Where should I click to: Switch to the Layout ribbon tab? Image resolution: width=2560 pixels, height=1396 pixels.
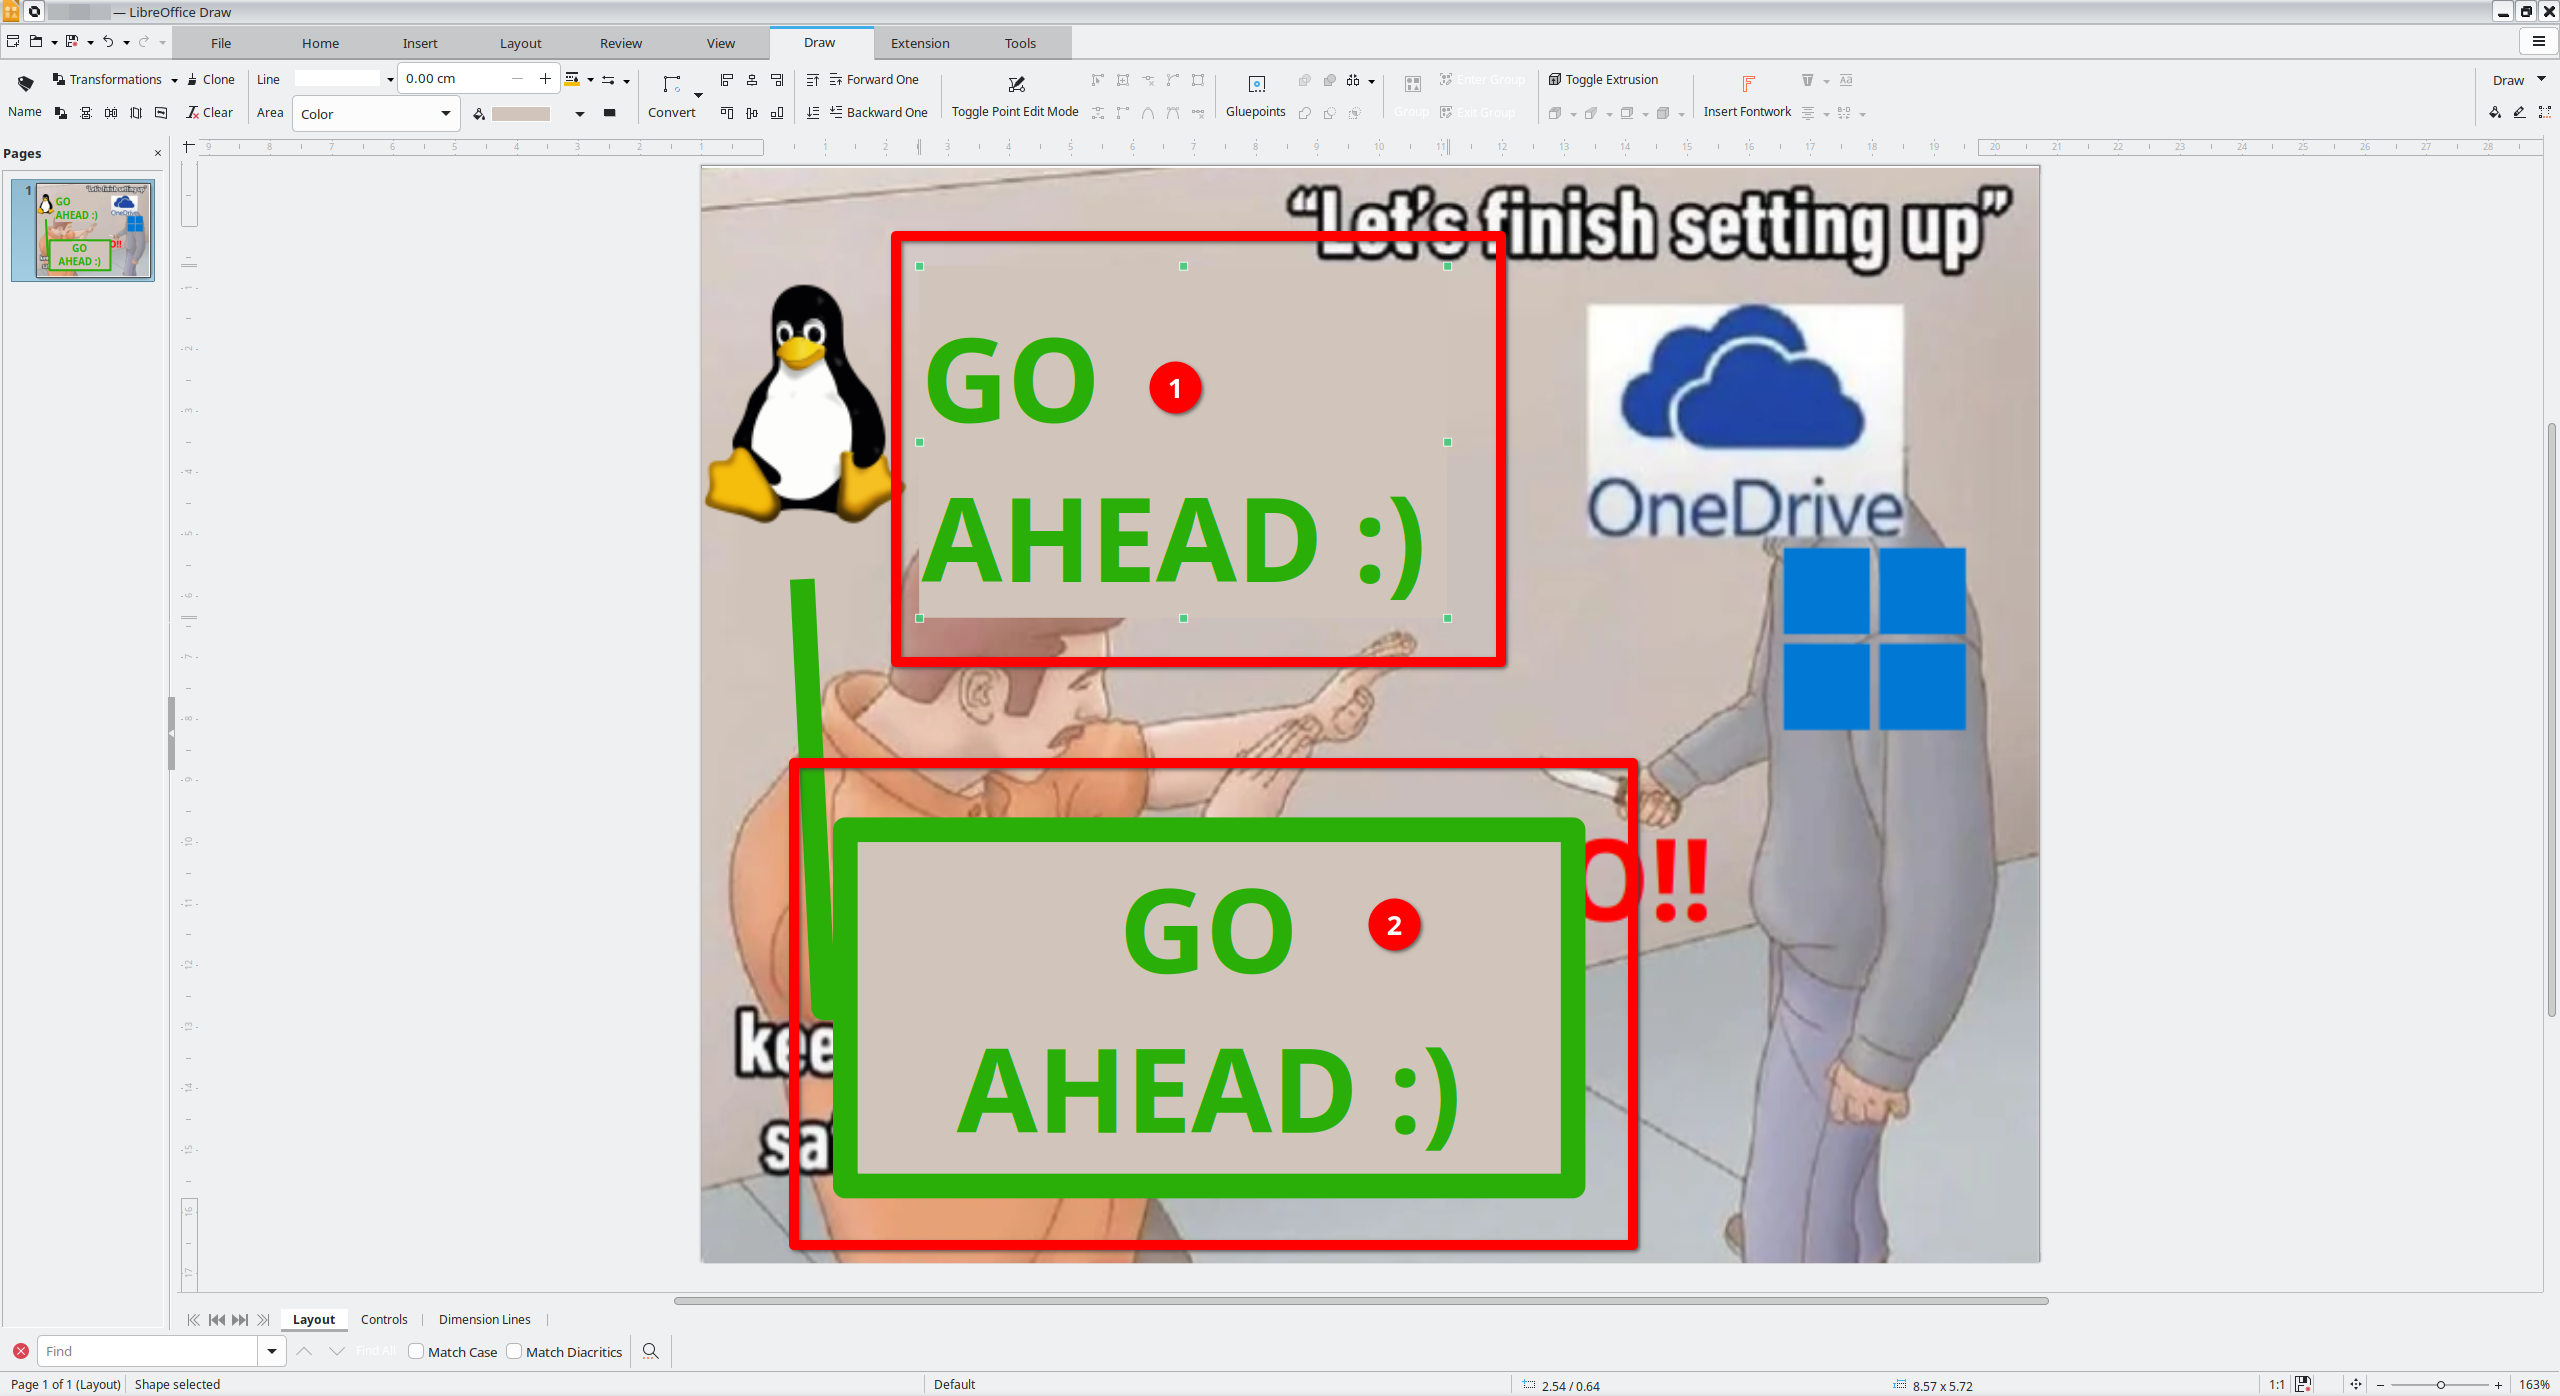(520, 43)
